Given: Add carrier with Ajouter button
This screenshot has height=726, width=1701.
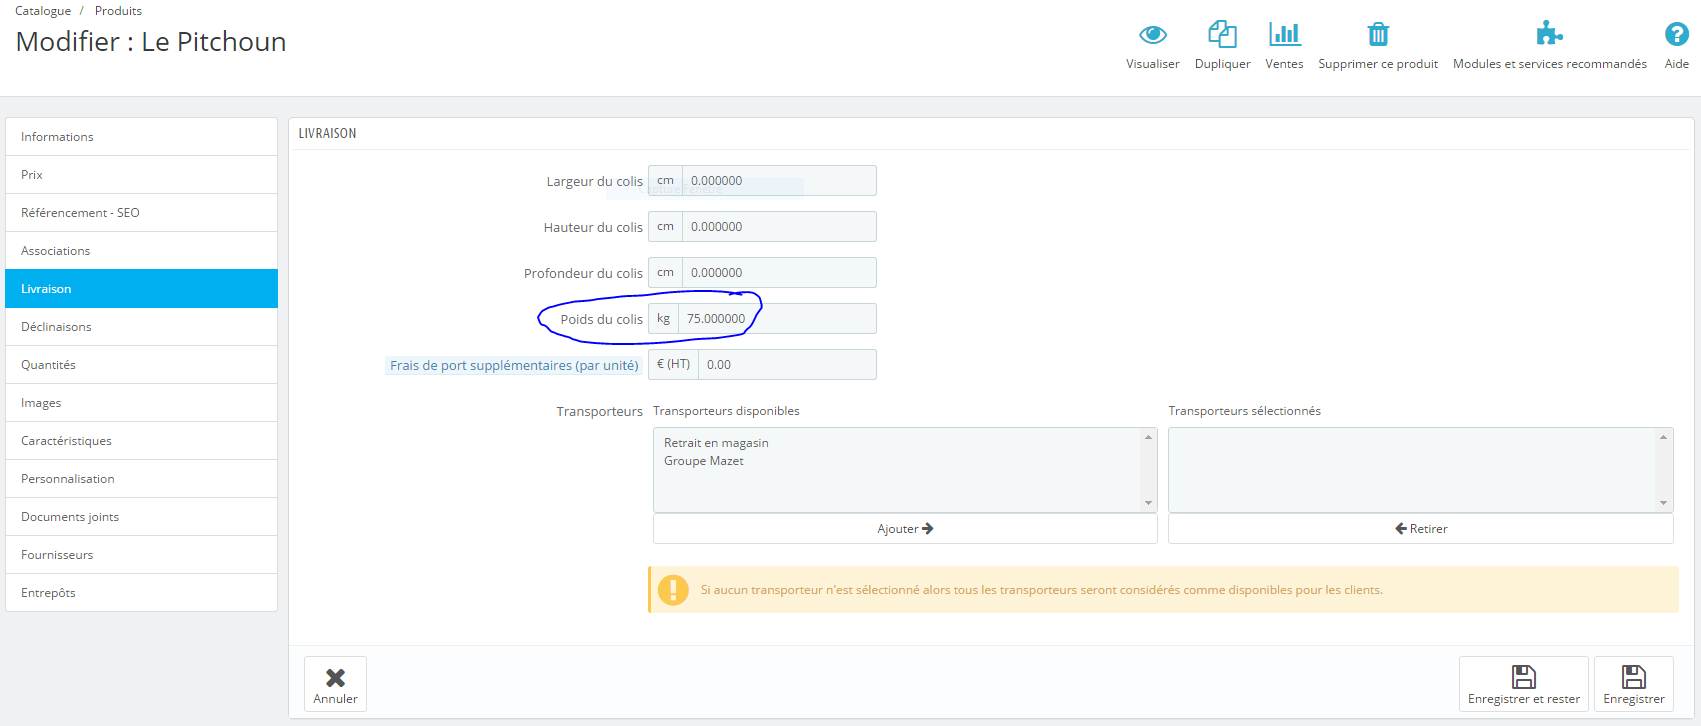Looking at the screenshot, I should tap(905, 529).
